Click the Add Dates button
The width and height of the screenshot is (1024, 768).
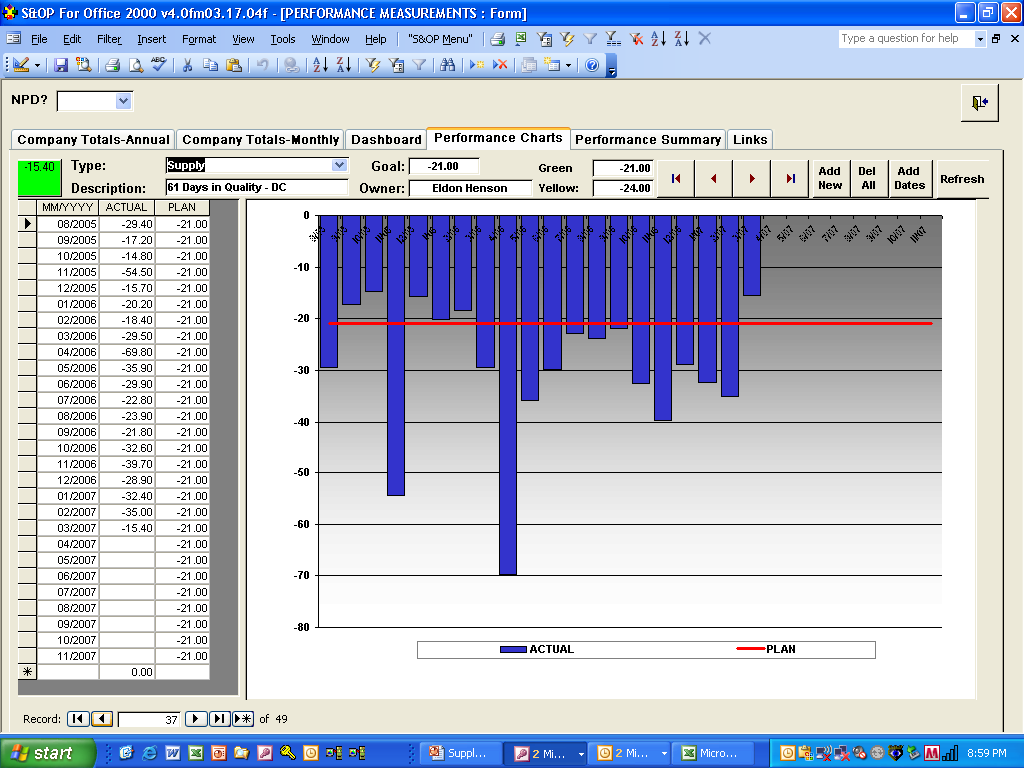point(910,178)
